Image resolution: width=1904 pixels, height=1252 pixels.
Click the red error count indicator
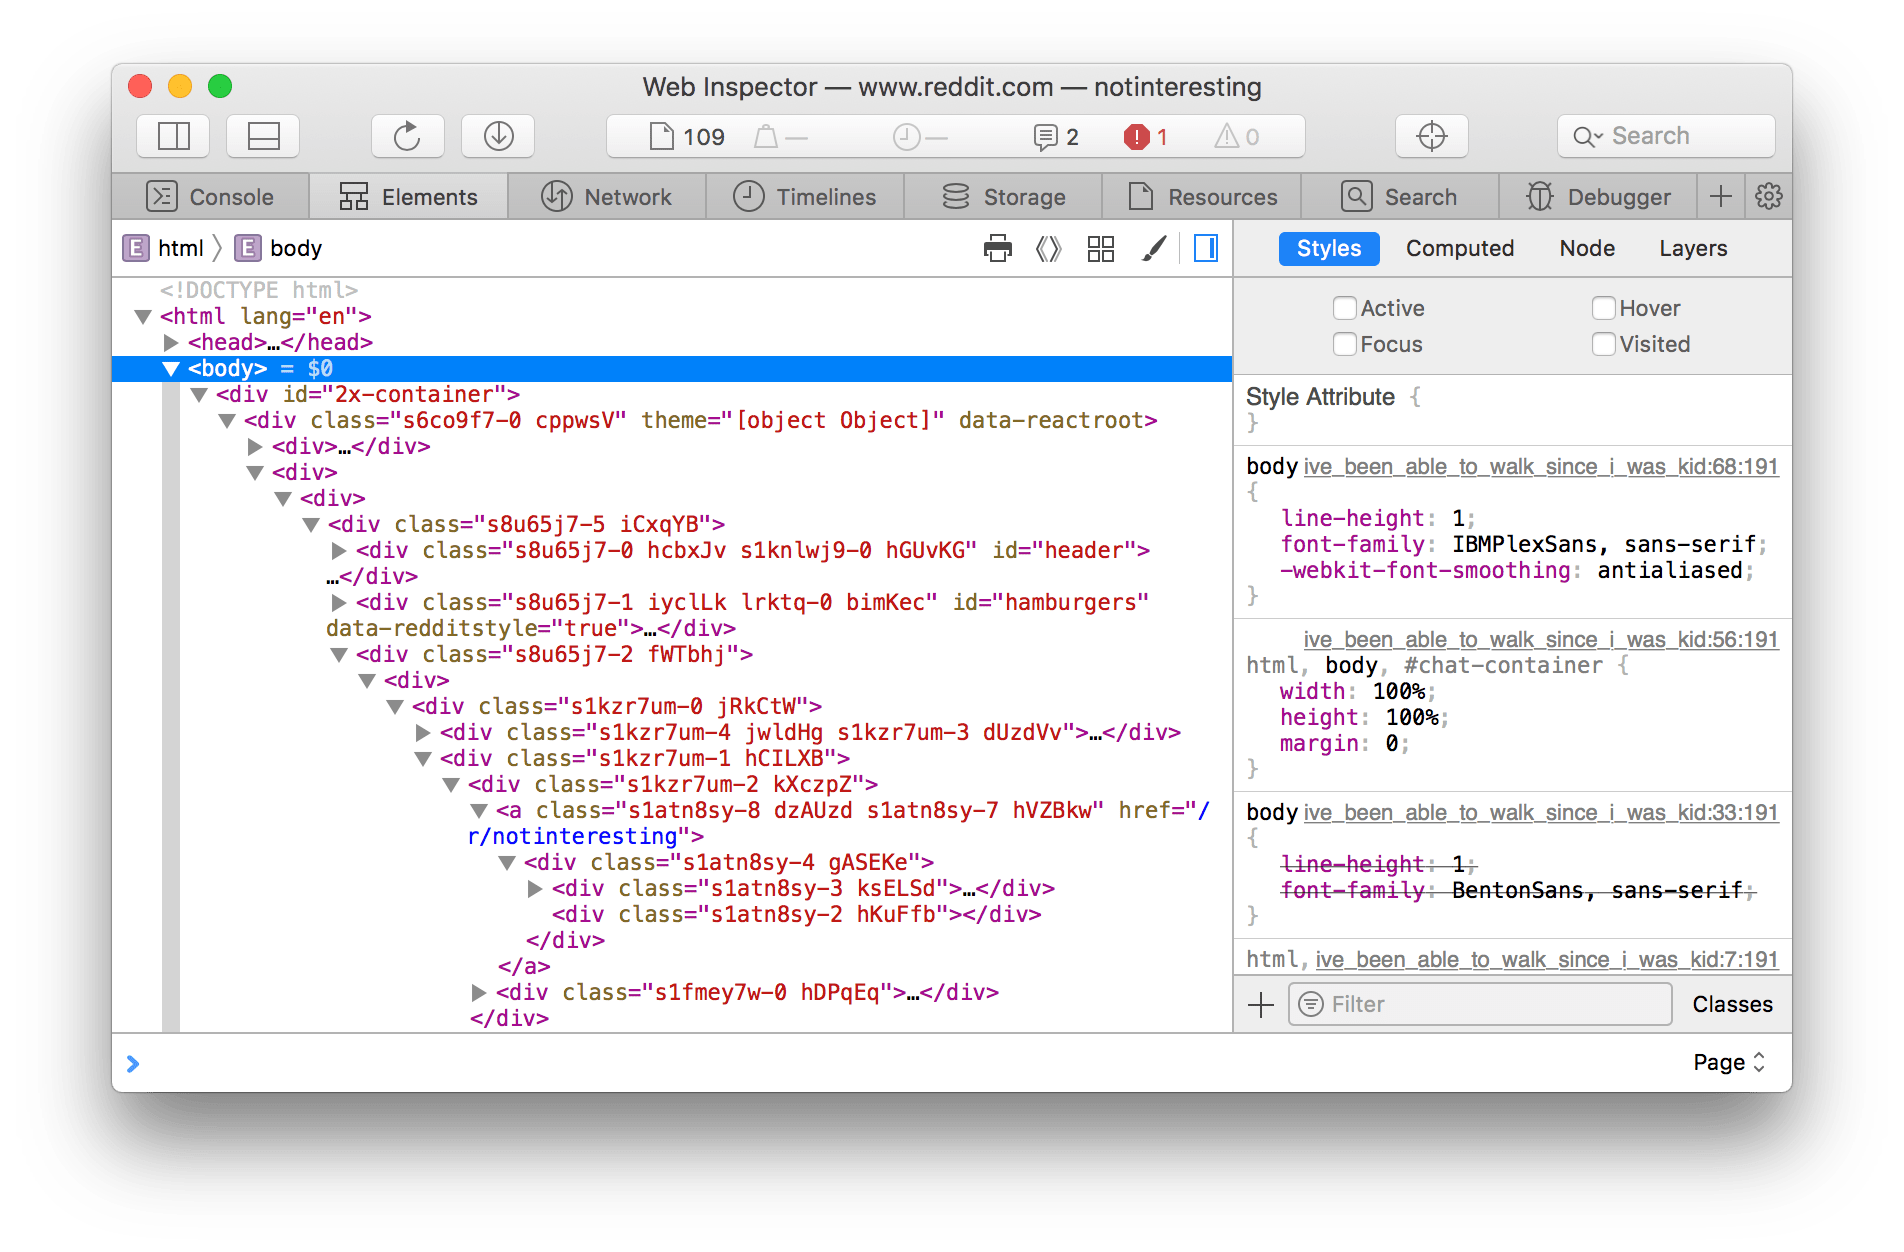(1146, 137)
